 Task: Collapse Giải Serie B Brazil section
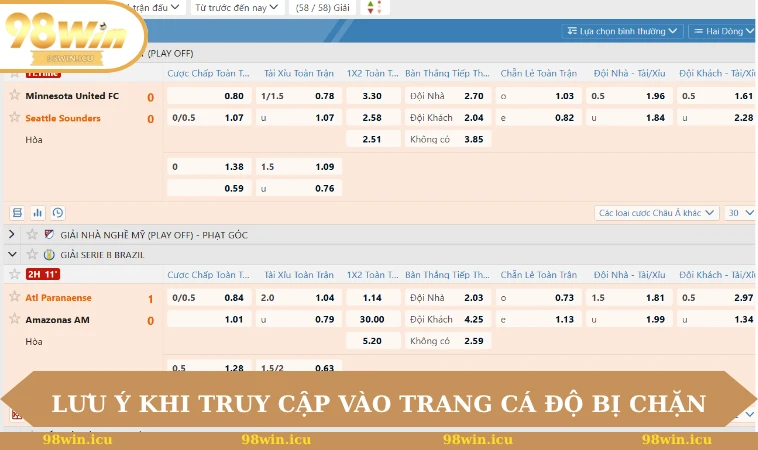tap(12, 254)
